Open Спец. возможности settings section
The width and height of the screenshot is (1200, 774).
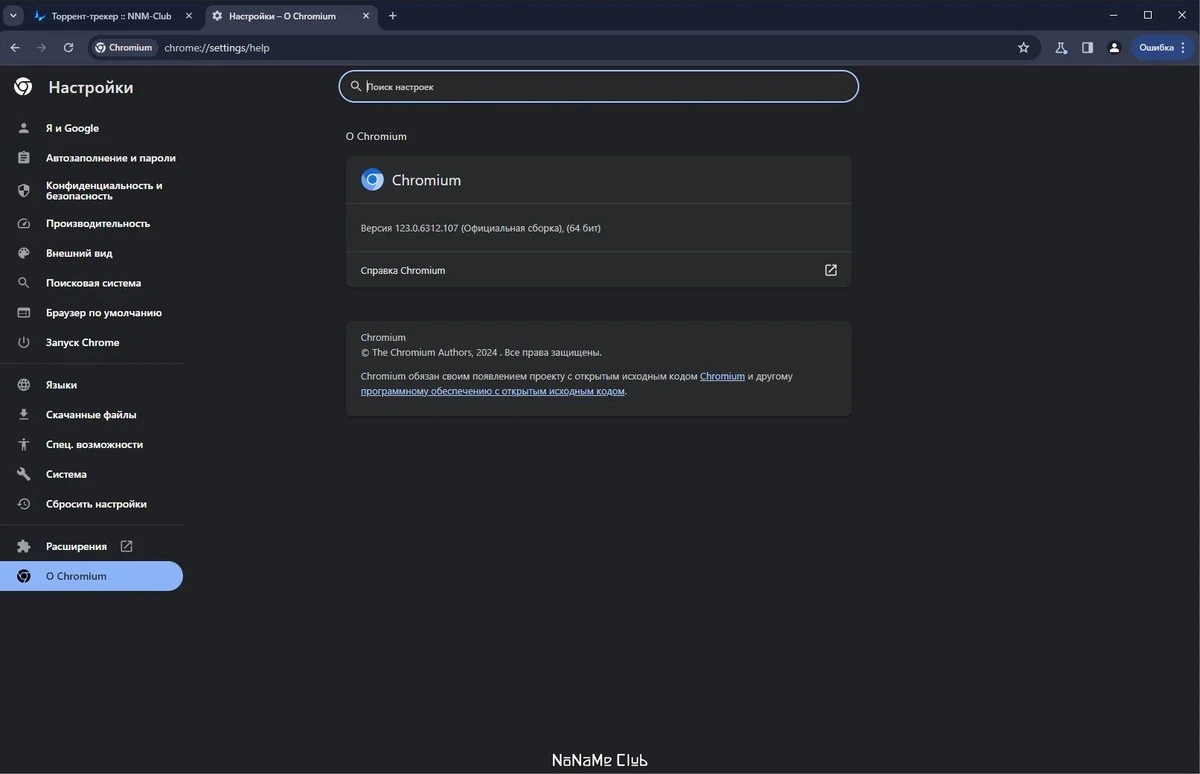(91, 445)
